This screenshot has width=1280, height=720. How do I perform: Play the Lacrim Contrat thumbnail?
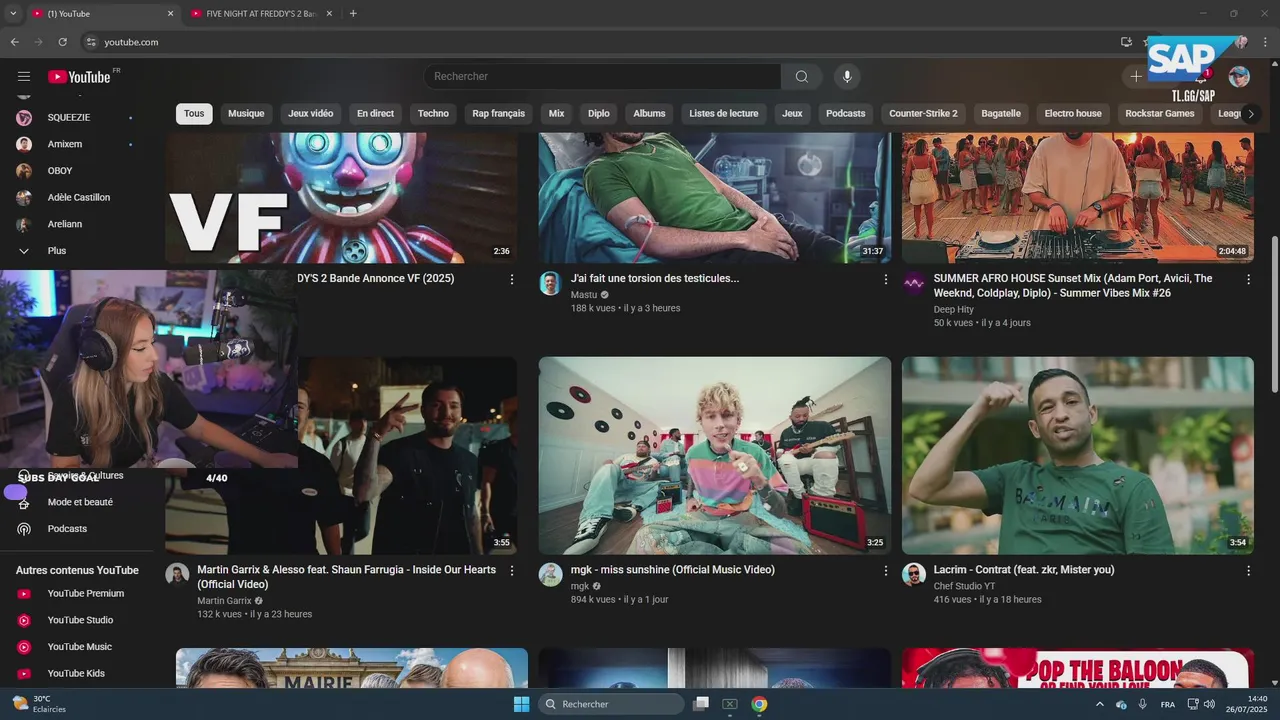tap(1078, 456)
